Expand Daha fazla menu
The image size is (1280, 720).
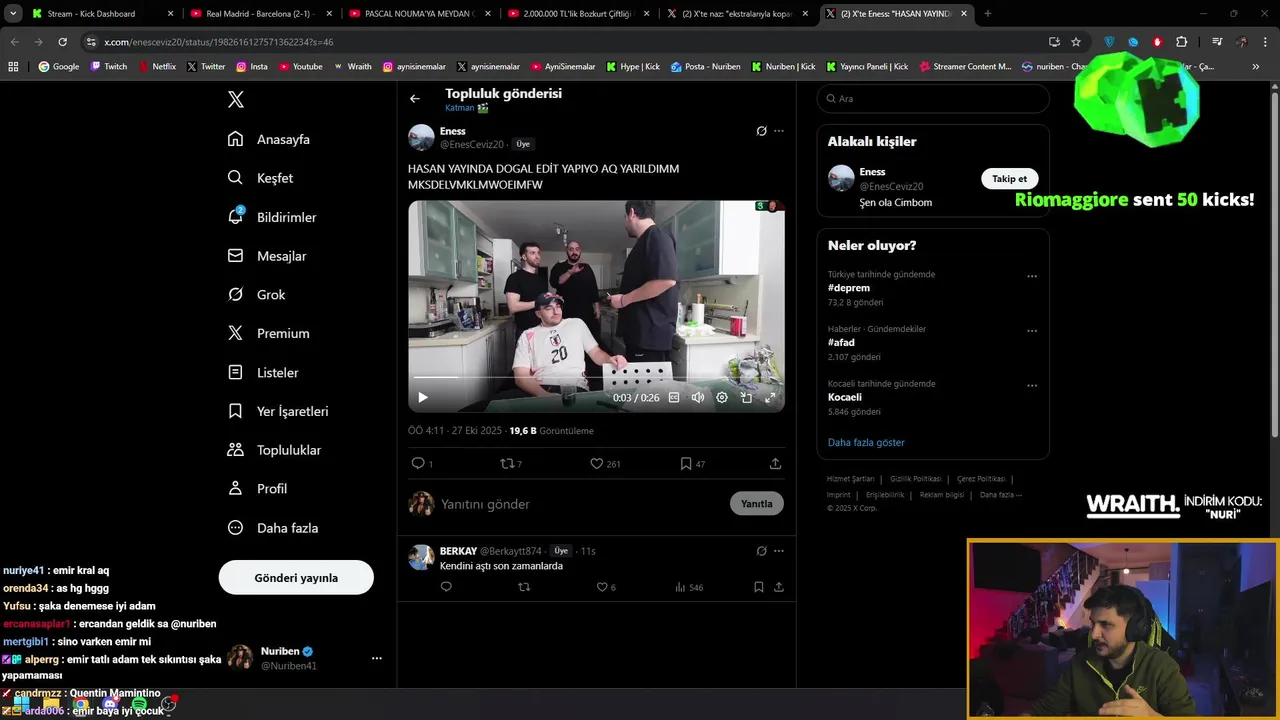point(272,528)
